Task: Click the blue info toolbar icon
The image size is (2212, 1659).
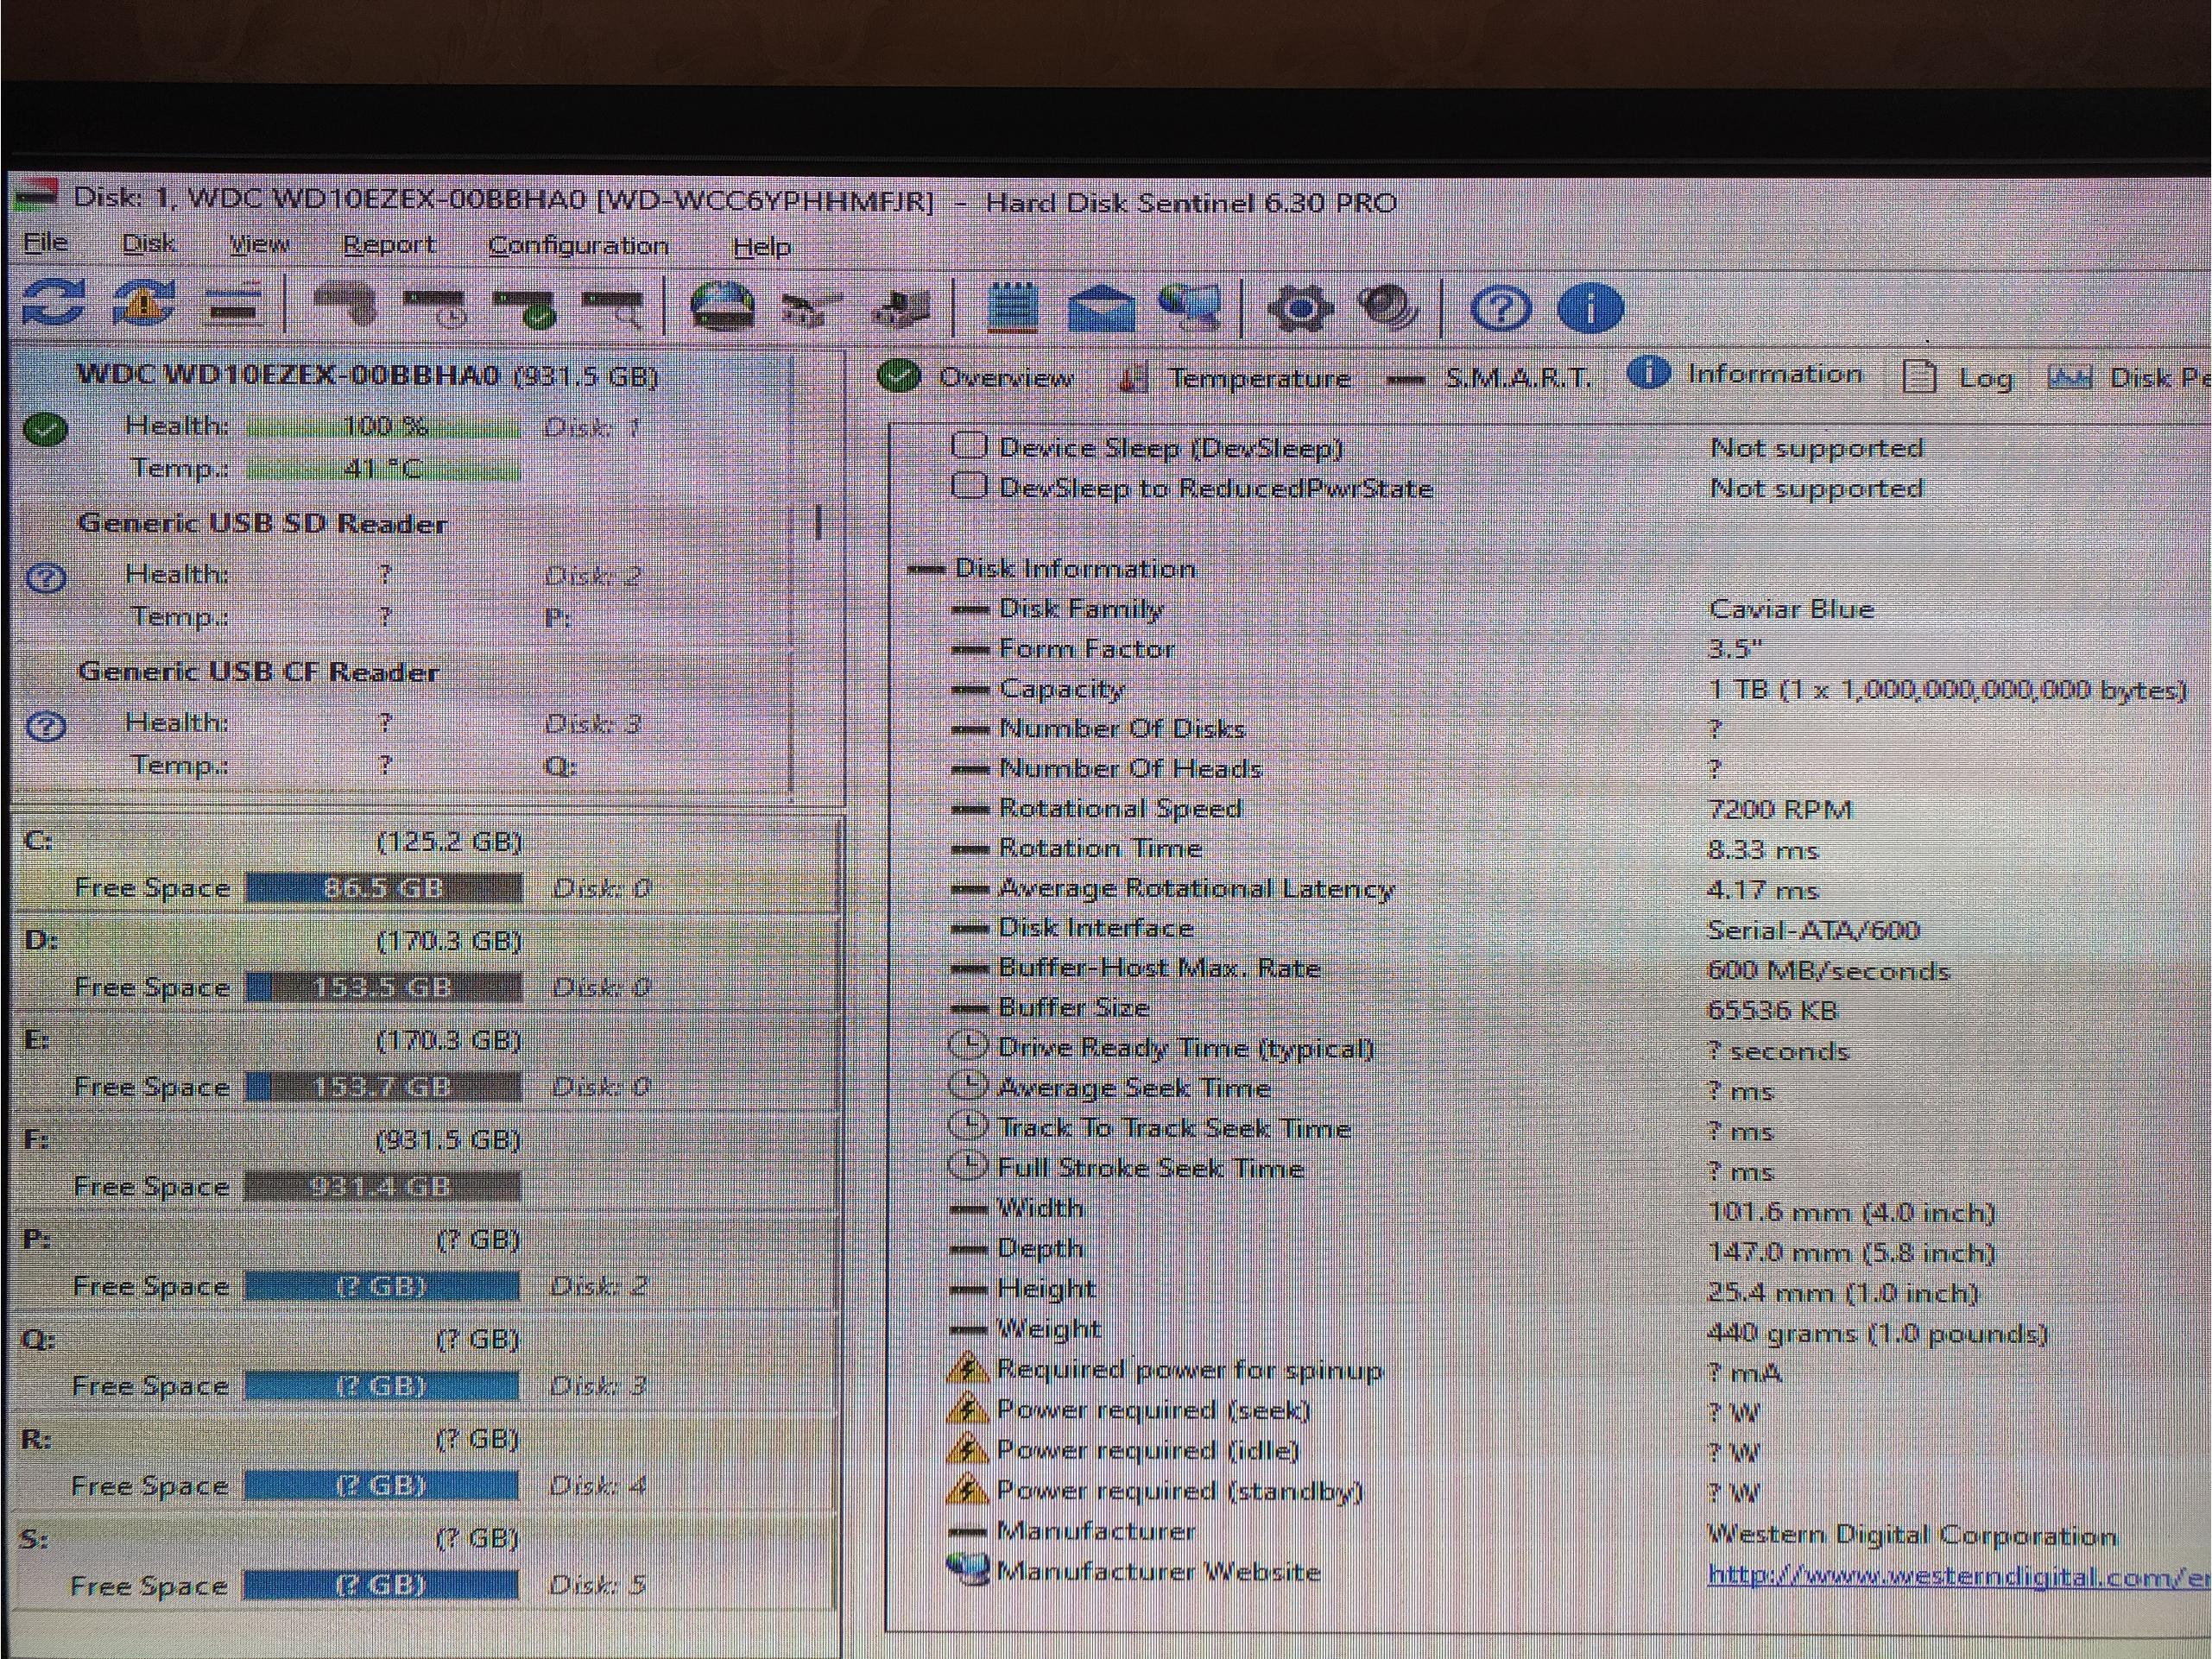Action: (x=1590, y=307)
